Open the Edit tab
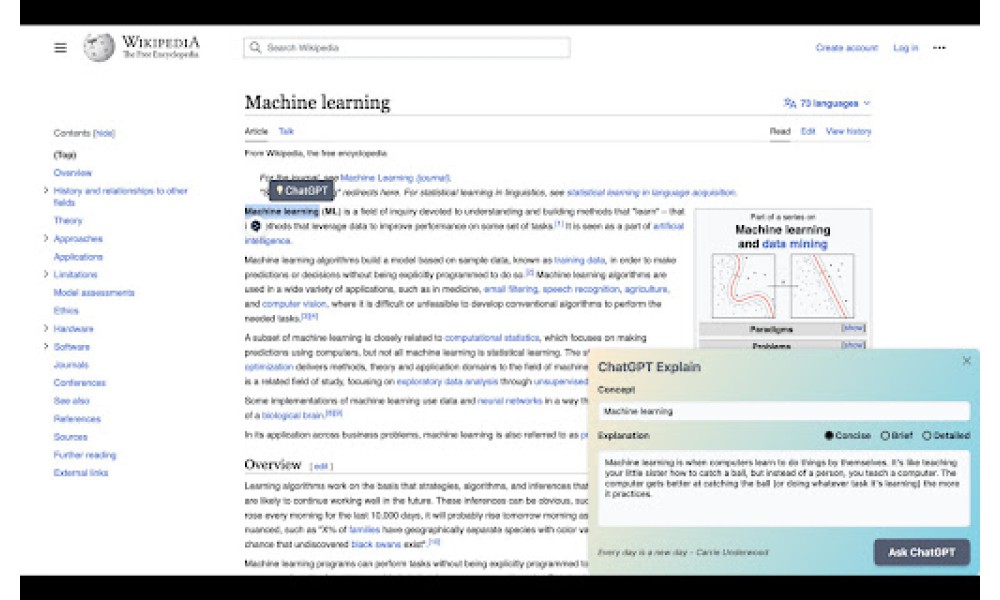The height and width of the screenshot is (600, 1000). [808, 131]
